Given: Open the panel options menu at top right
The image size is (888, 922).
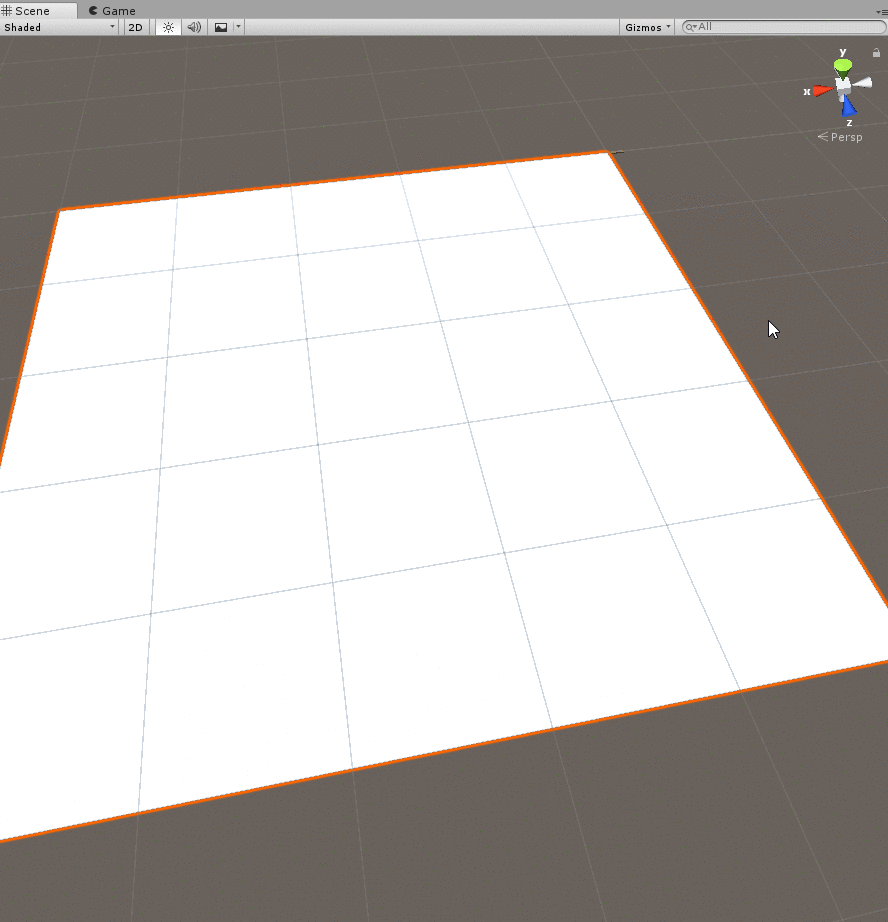Looking at the screenshot, I should [x=881, y=11].
